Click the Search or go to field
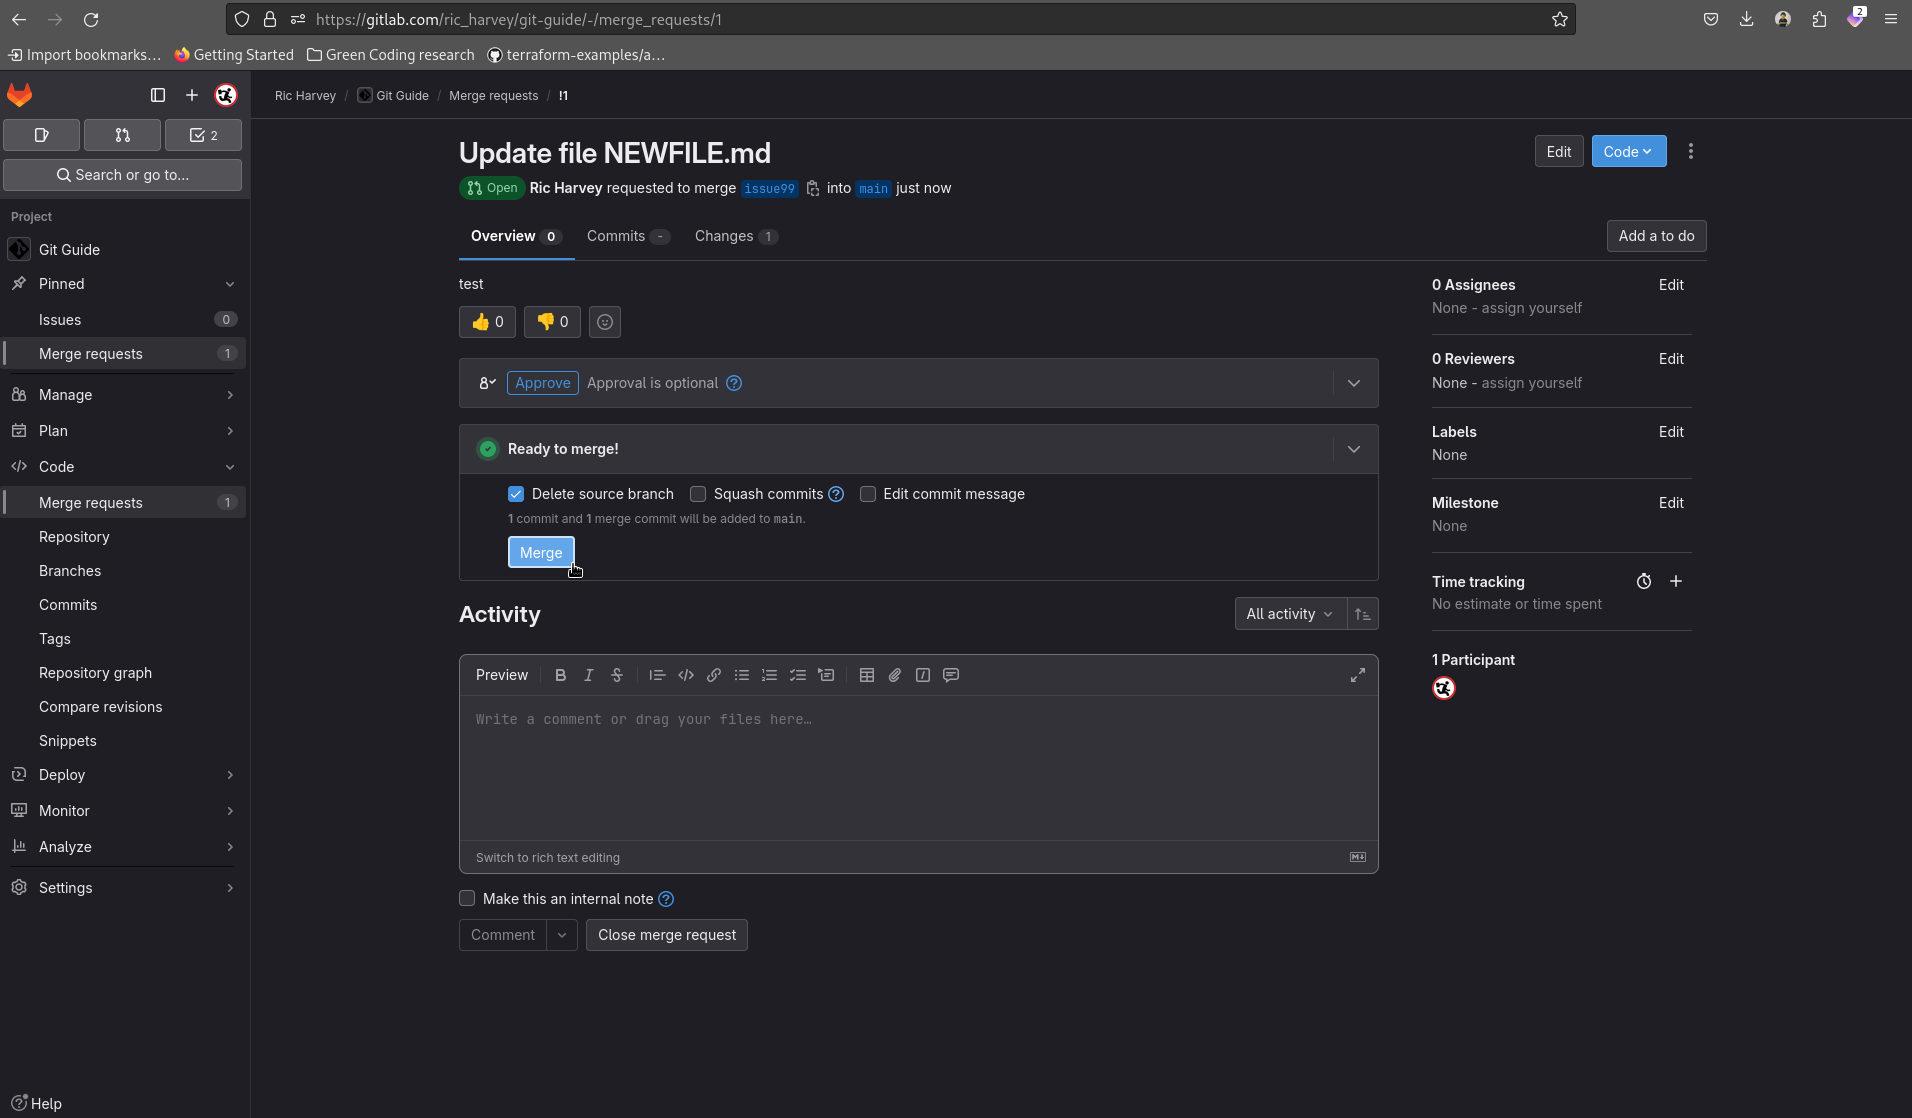 122,175
